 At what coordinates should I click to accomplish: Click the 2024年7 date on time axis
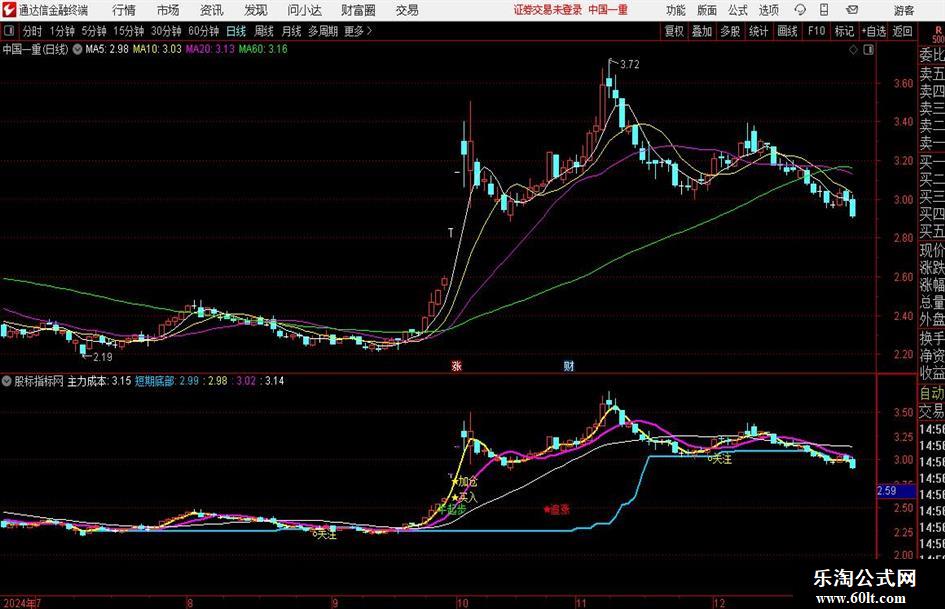tap(22, 603)
